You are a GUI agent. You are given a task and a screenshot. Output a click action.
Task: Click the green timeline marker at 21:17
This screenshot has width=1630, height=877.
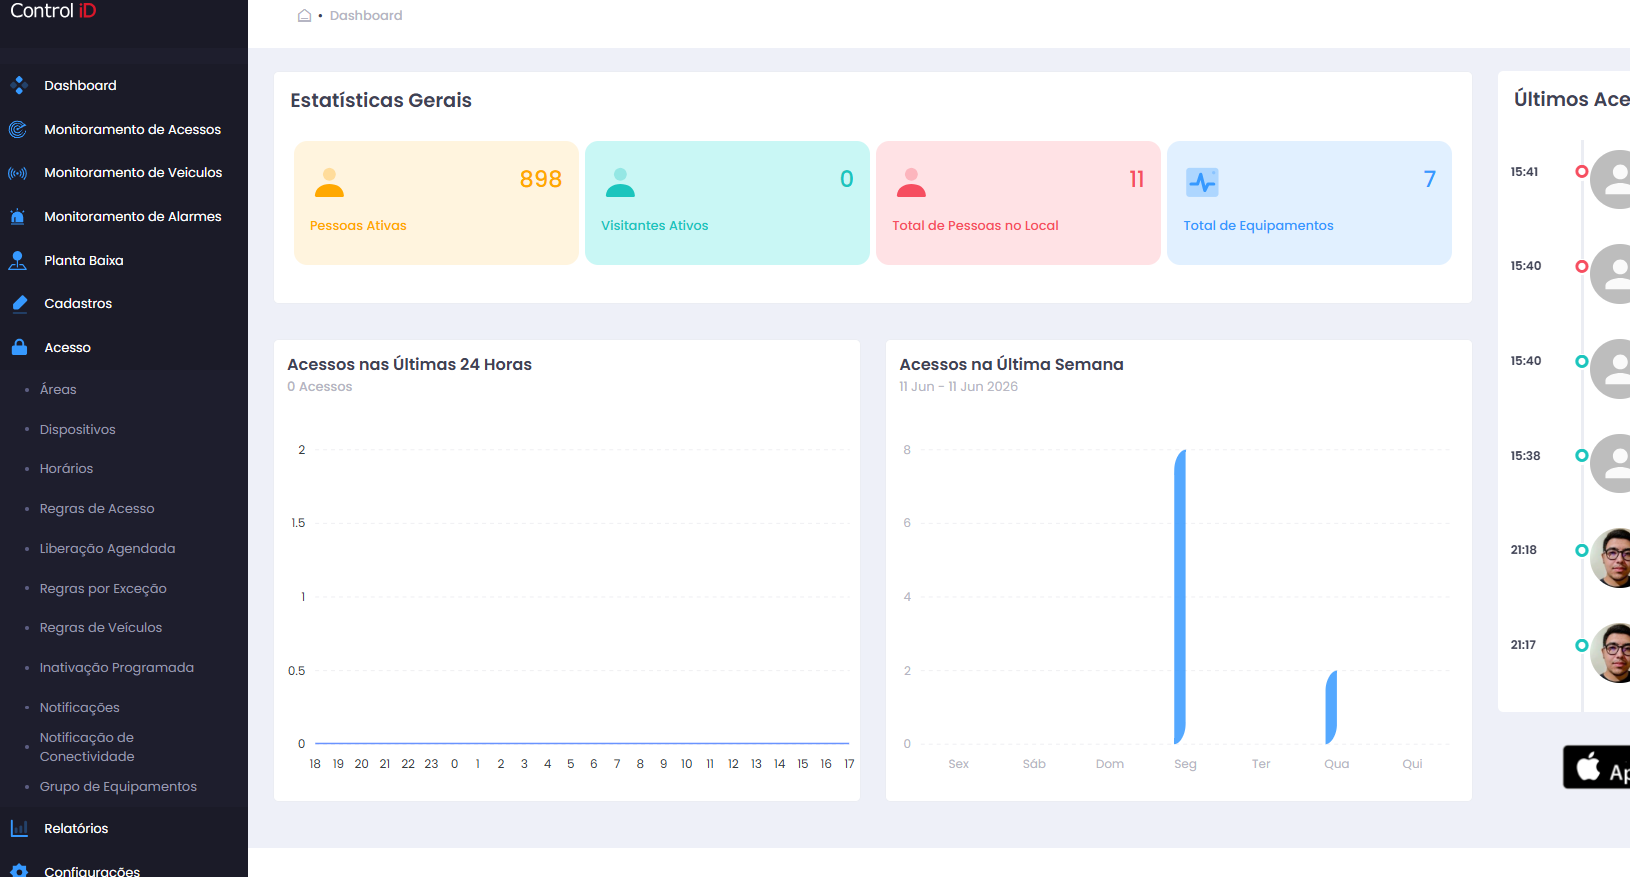[1582, 645]
